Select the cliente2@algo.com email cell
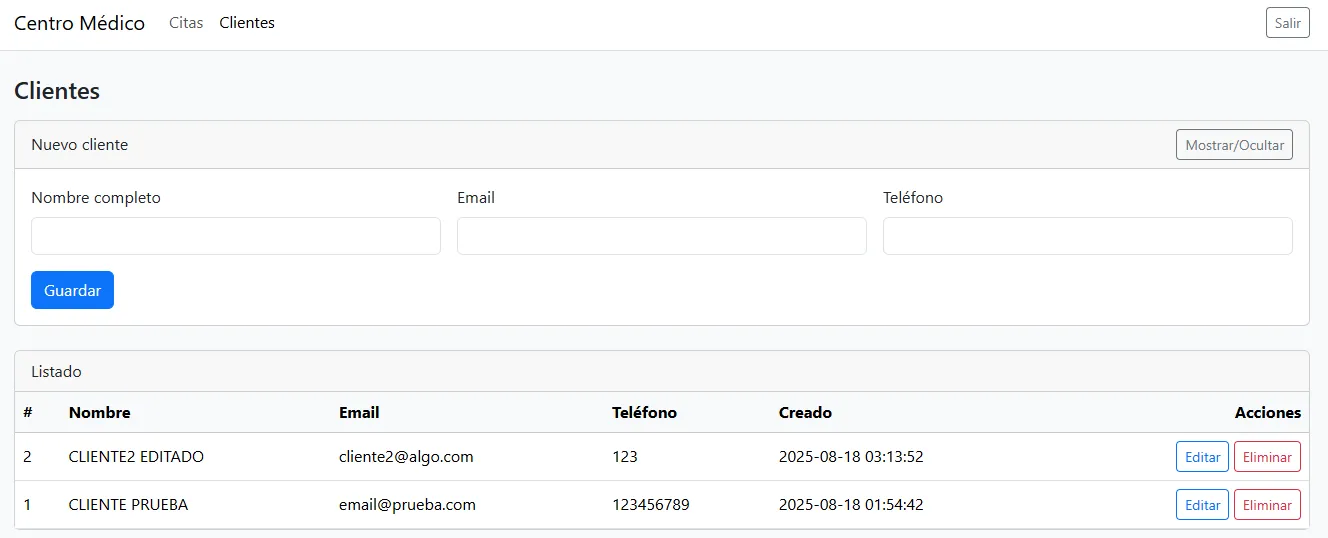Image resolution: width=1328 pixels, height=538 pixels. 406,457
